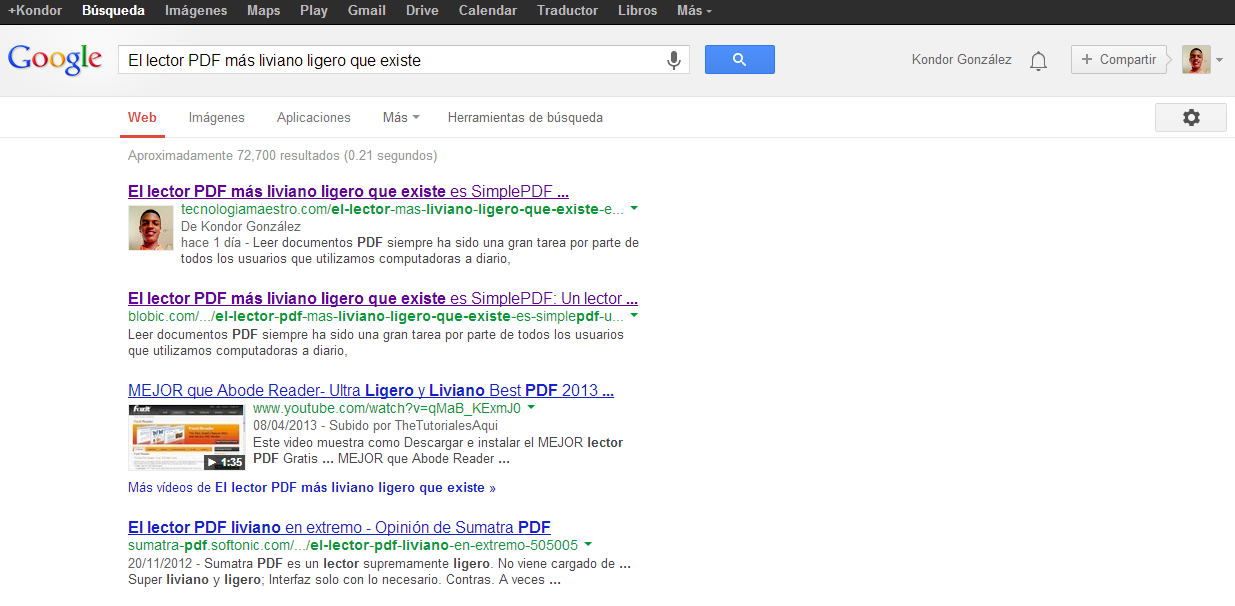The width and height of the screenshot is (1235, 606).
Task: Expand green arrow beside sumatra-pdf.softonic.com URL
Action: [x=588, y=544]
